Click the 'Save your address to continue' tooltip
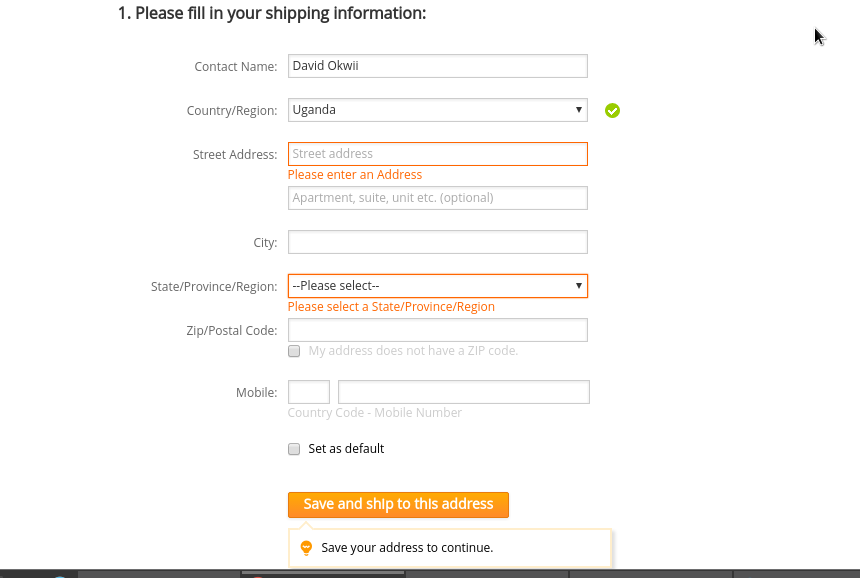 (407, 548)
